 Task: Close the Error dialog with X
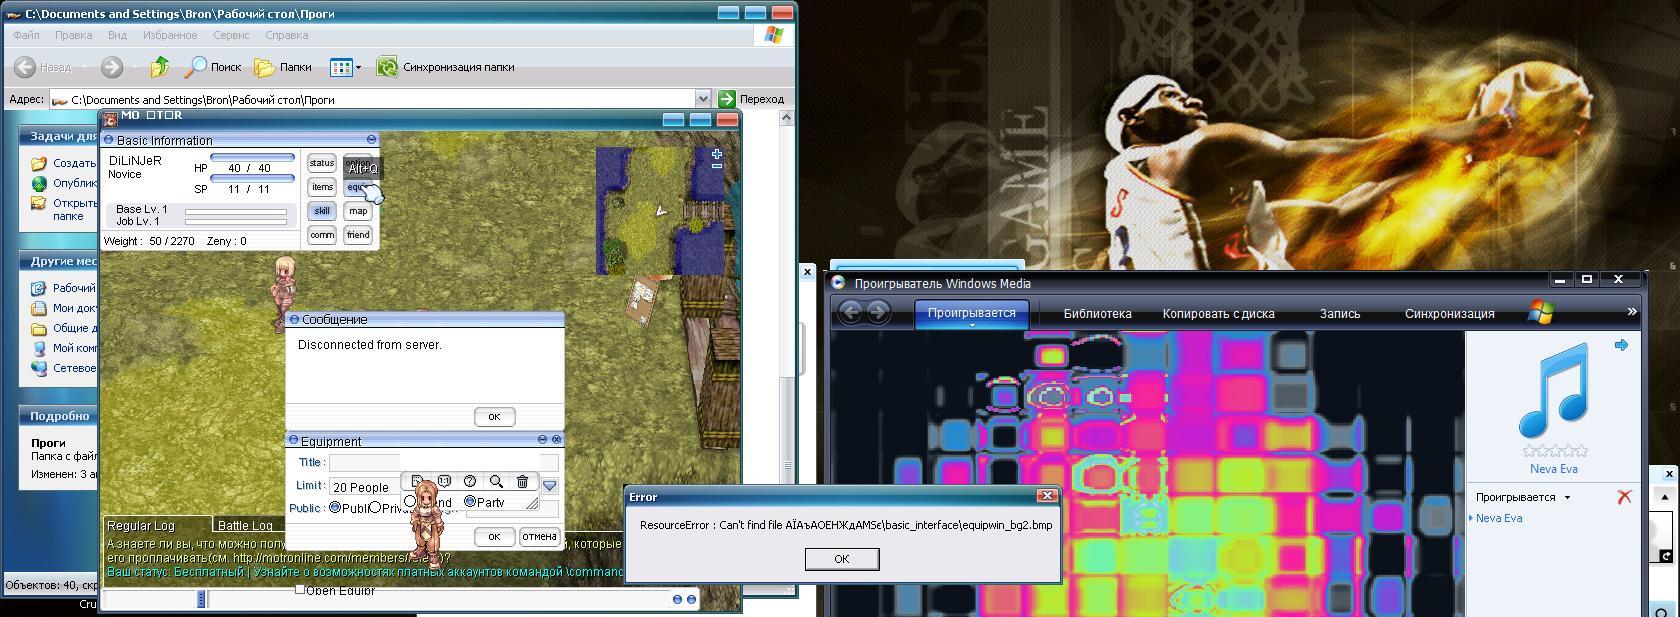tap(1047, 496)
